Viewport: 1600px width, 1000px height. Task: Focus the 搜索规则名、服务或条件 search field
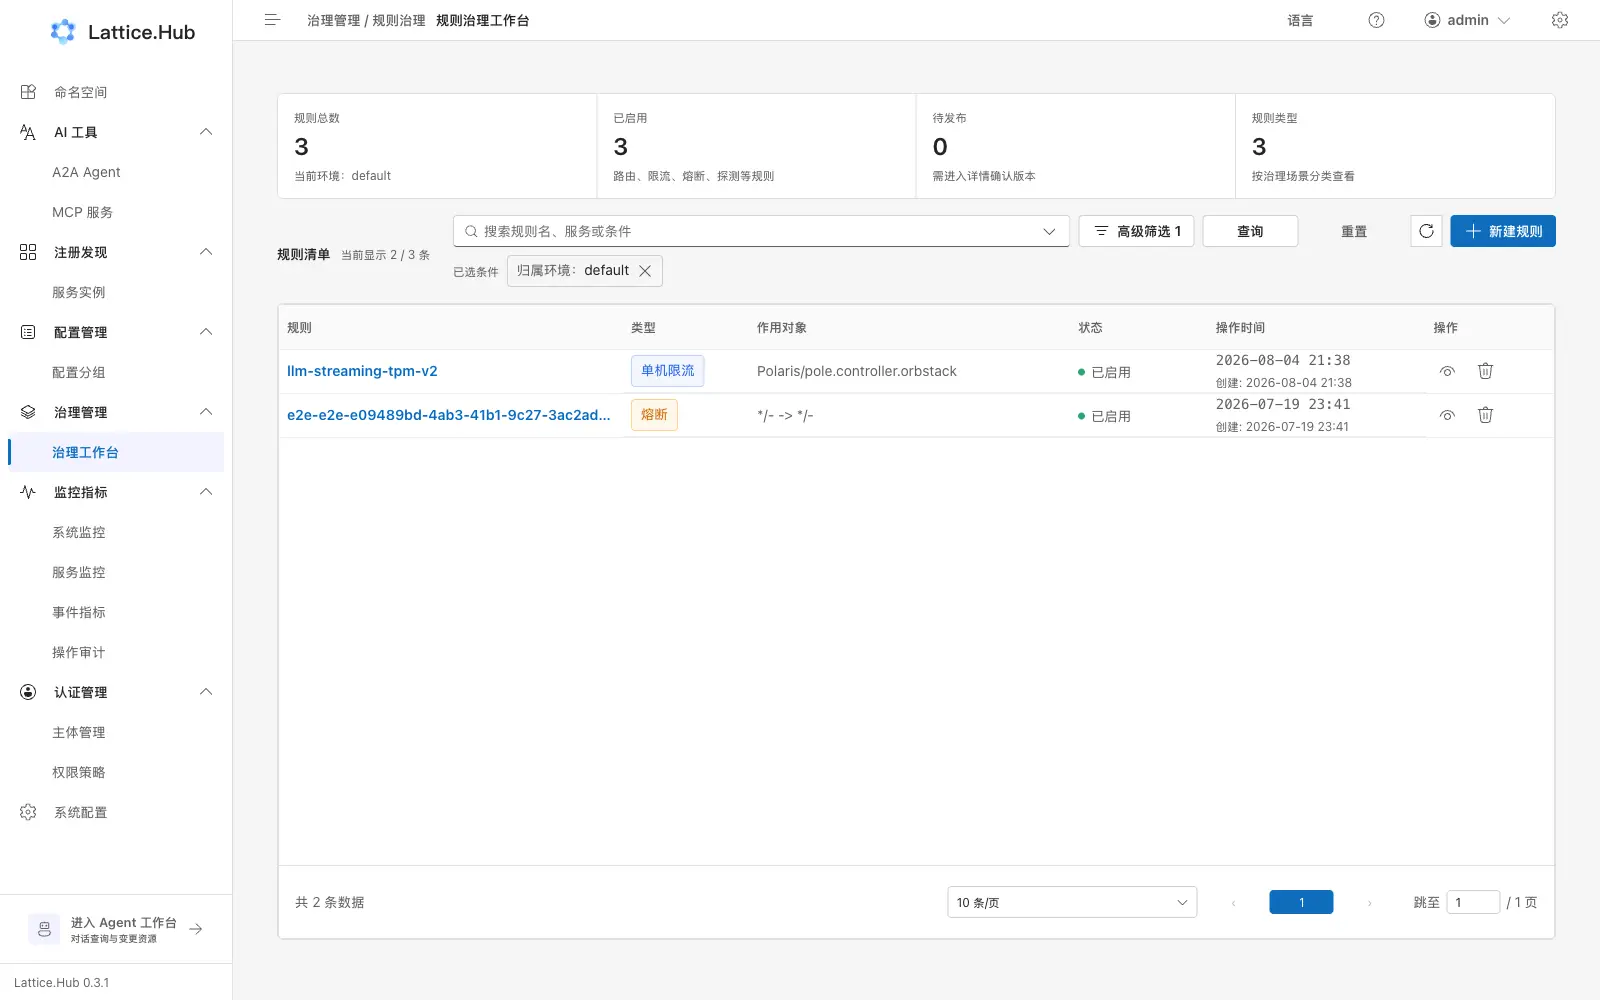pos(761,231)
